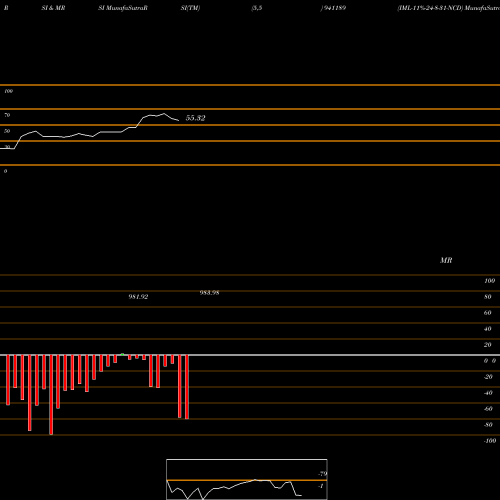500x500 pixels.
Task: Click the MR axis label 40
Action: 488,329
